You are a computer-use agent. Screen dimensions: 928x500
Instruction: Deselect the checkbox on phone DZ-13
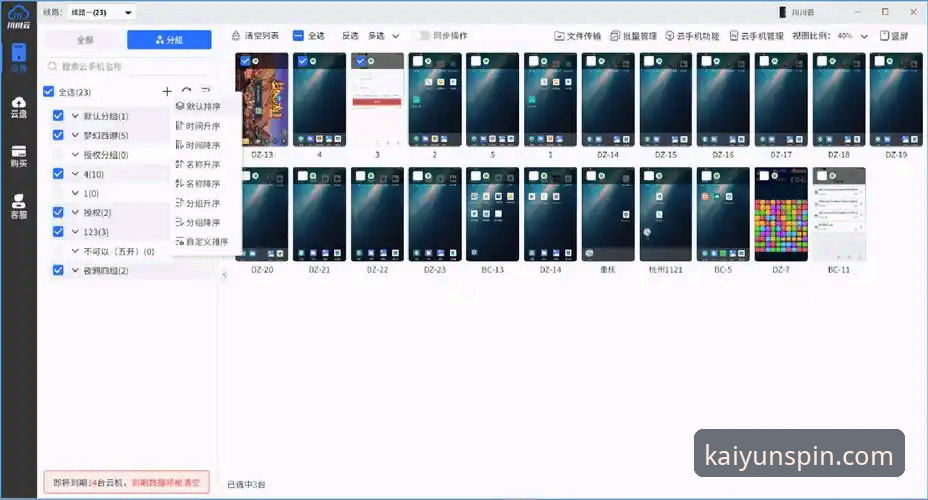coord(244,60)
